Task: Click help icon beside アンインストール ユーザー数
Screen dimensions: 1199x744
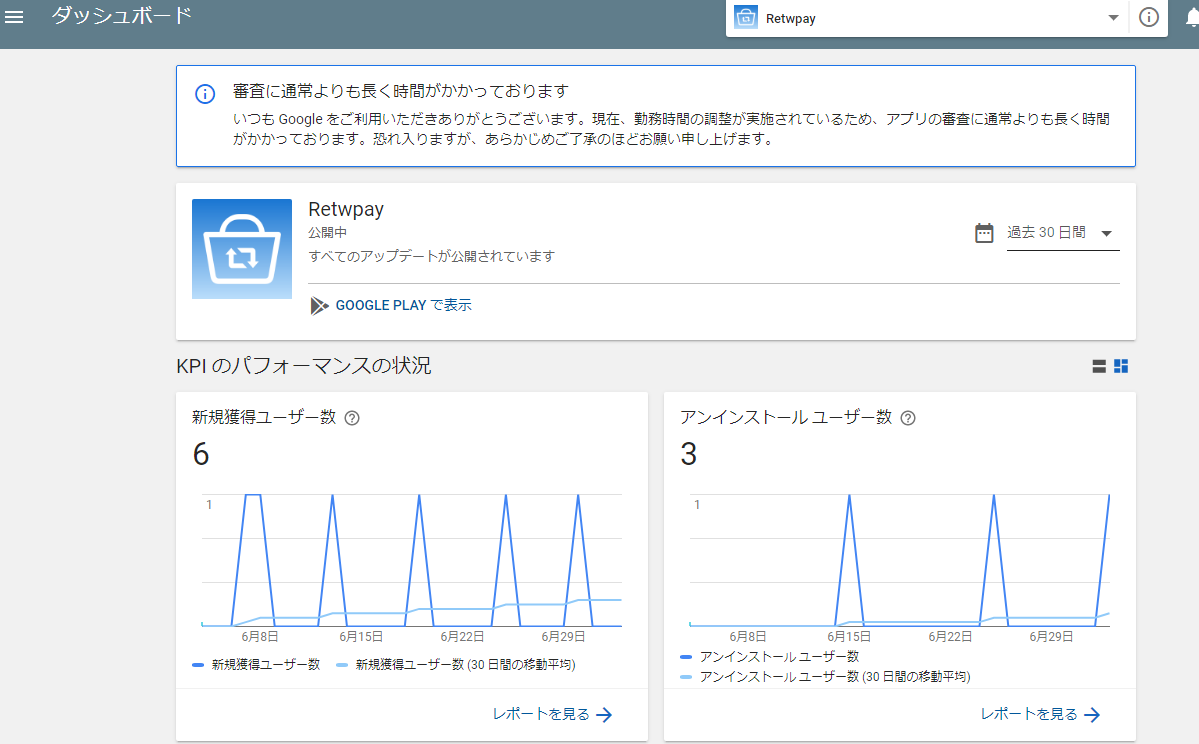Action: click(x=908, y=418)
